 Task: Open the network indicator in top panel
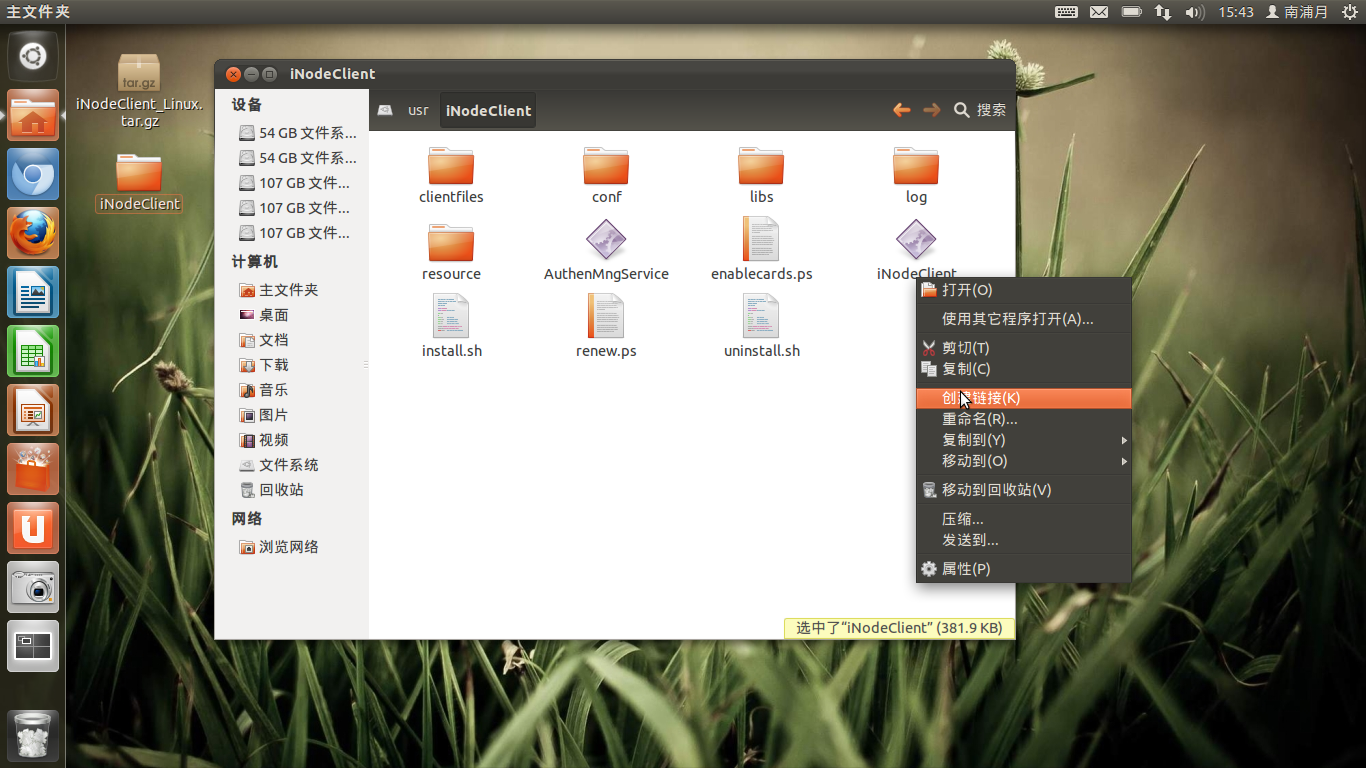[1162, 12]
